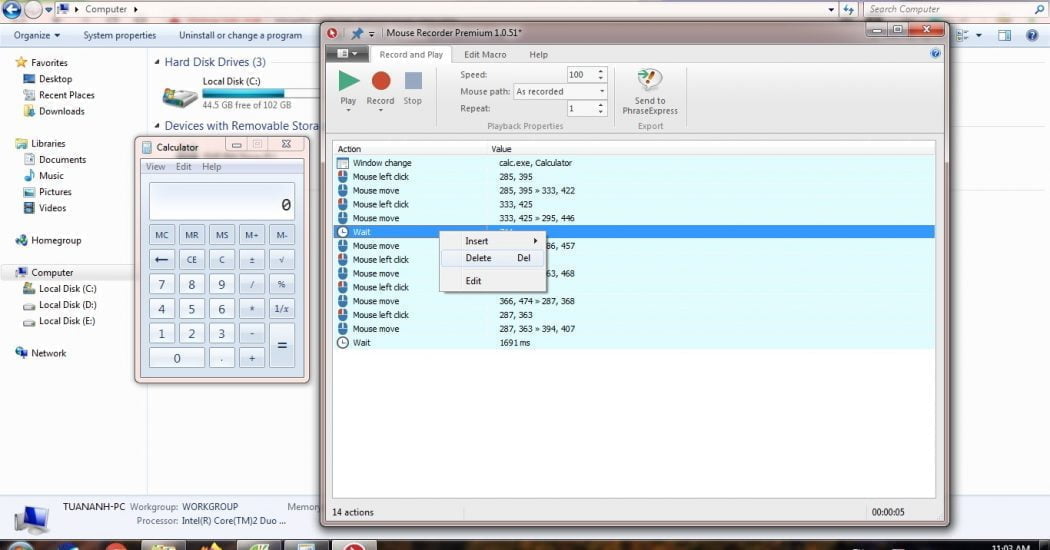Select the Window change action row
1050x550 pixels.
point(633,163)
